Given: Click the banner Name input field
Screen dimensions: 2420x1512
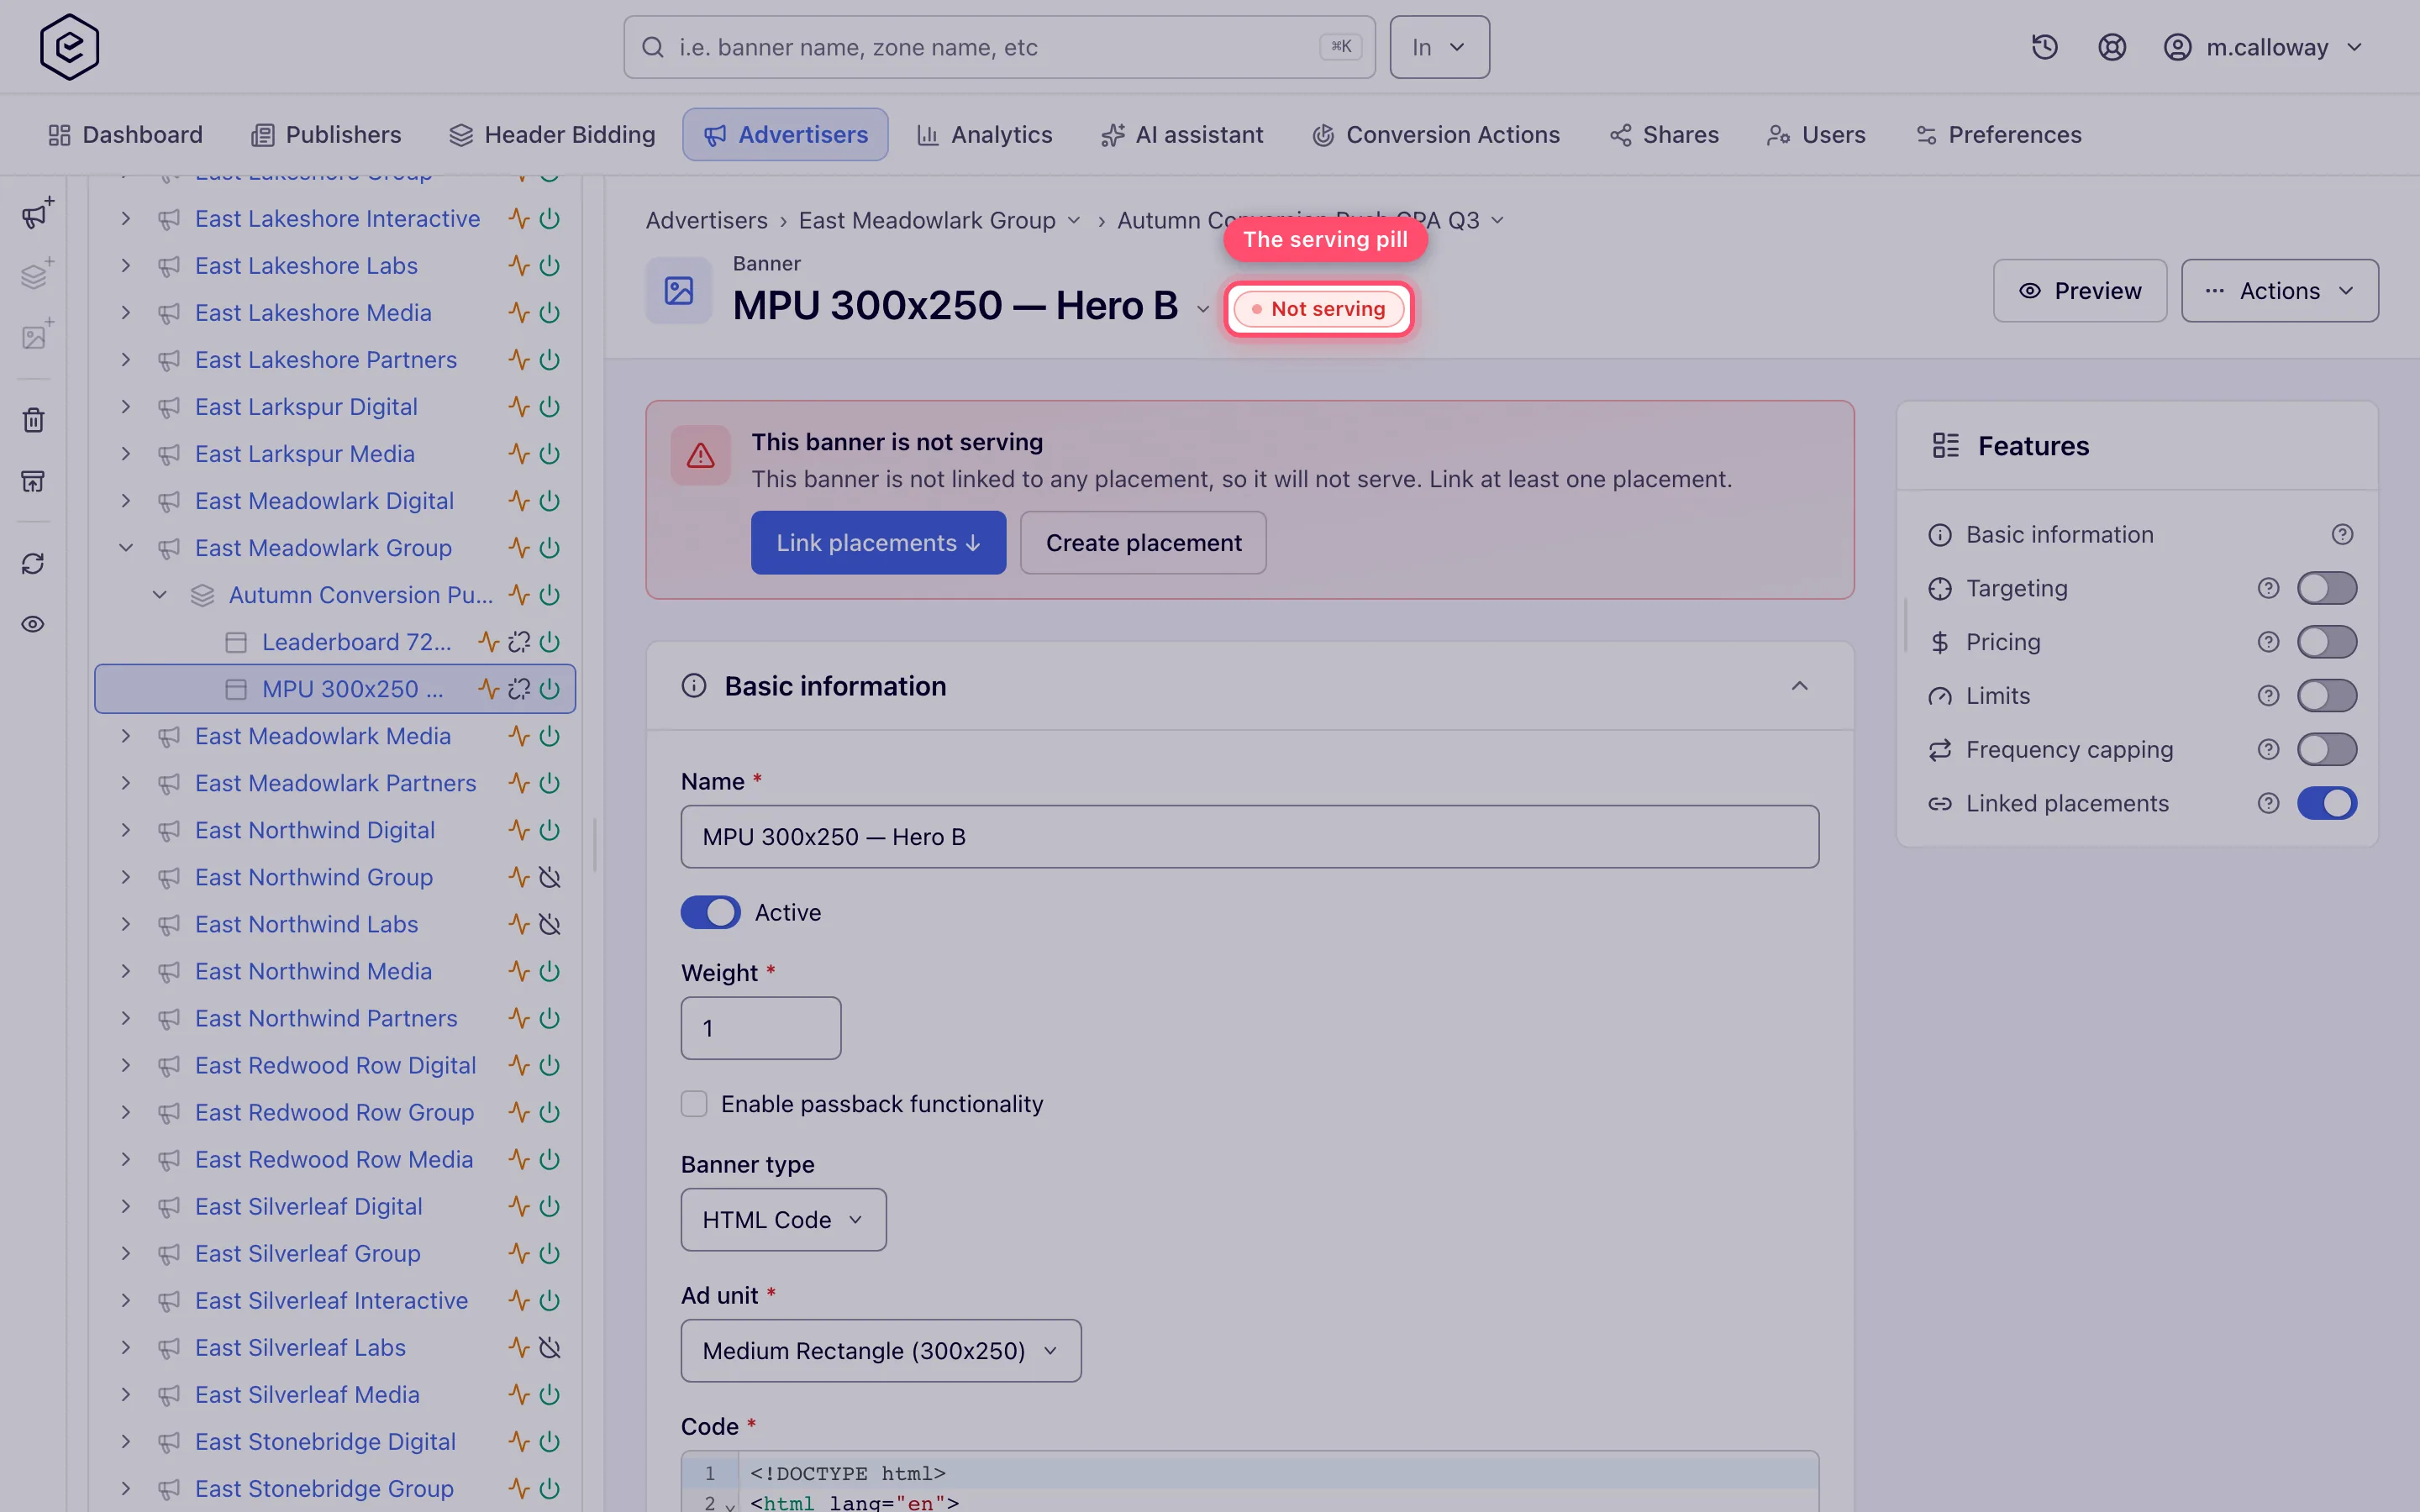Looking at the screenshot, I should (1249, 837).
